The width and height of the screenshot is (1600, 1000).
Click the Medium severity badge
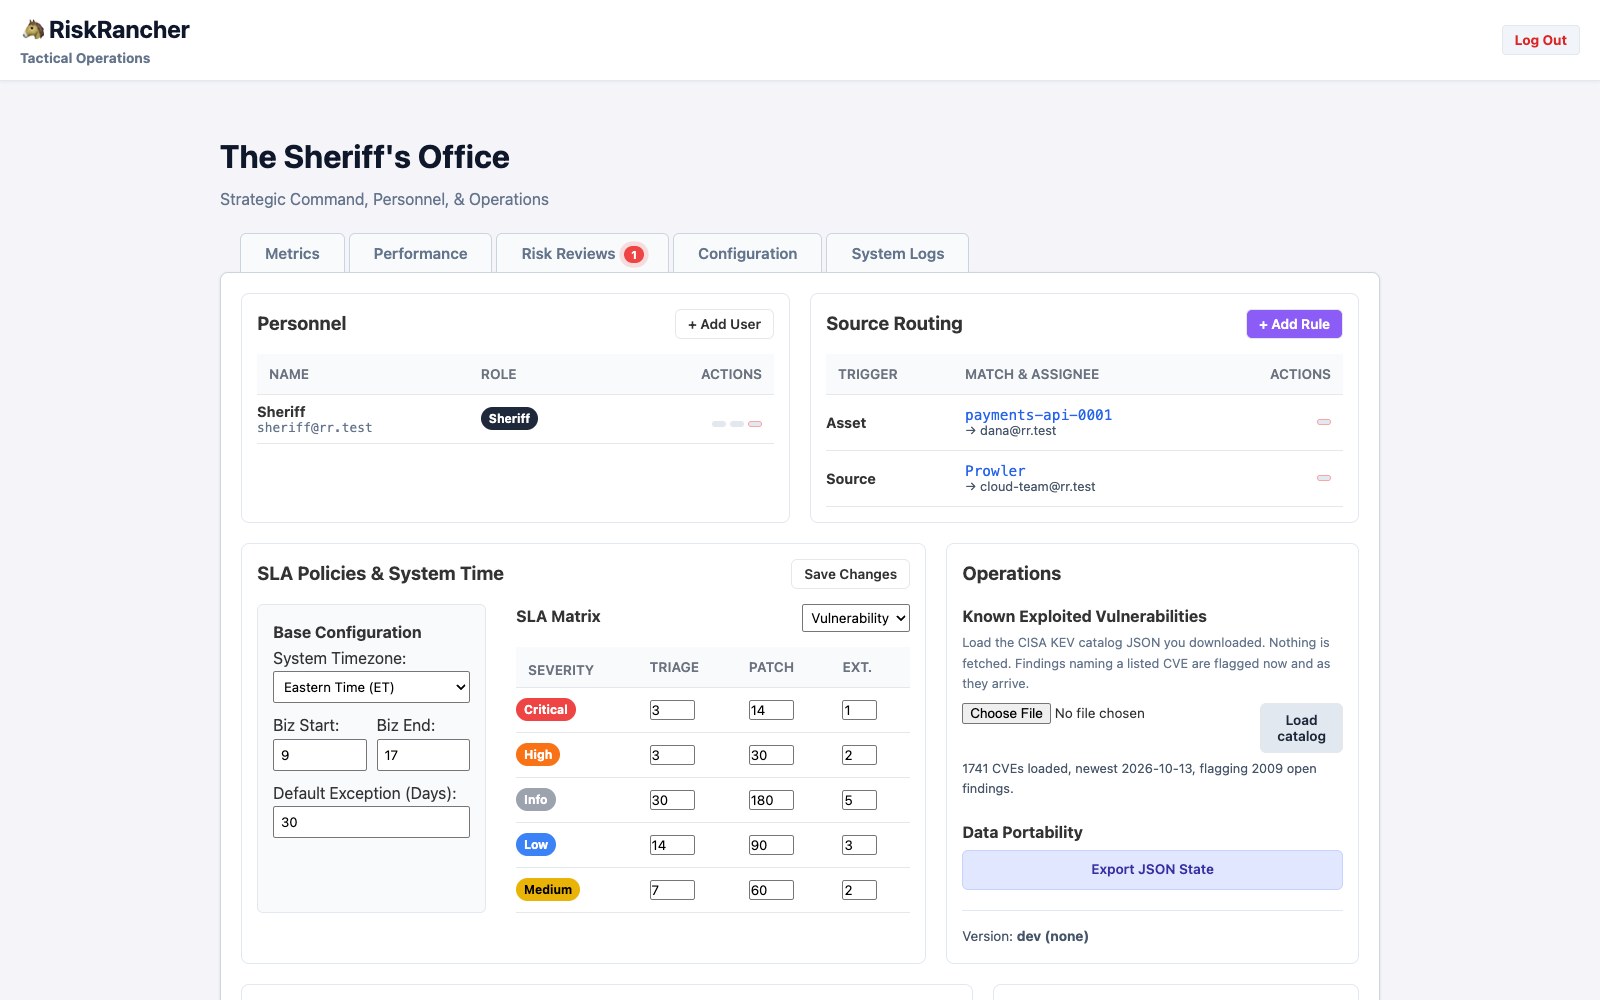click(548, 890)
